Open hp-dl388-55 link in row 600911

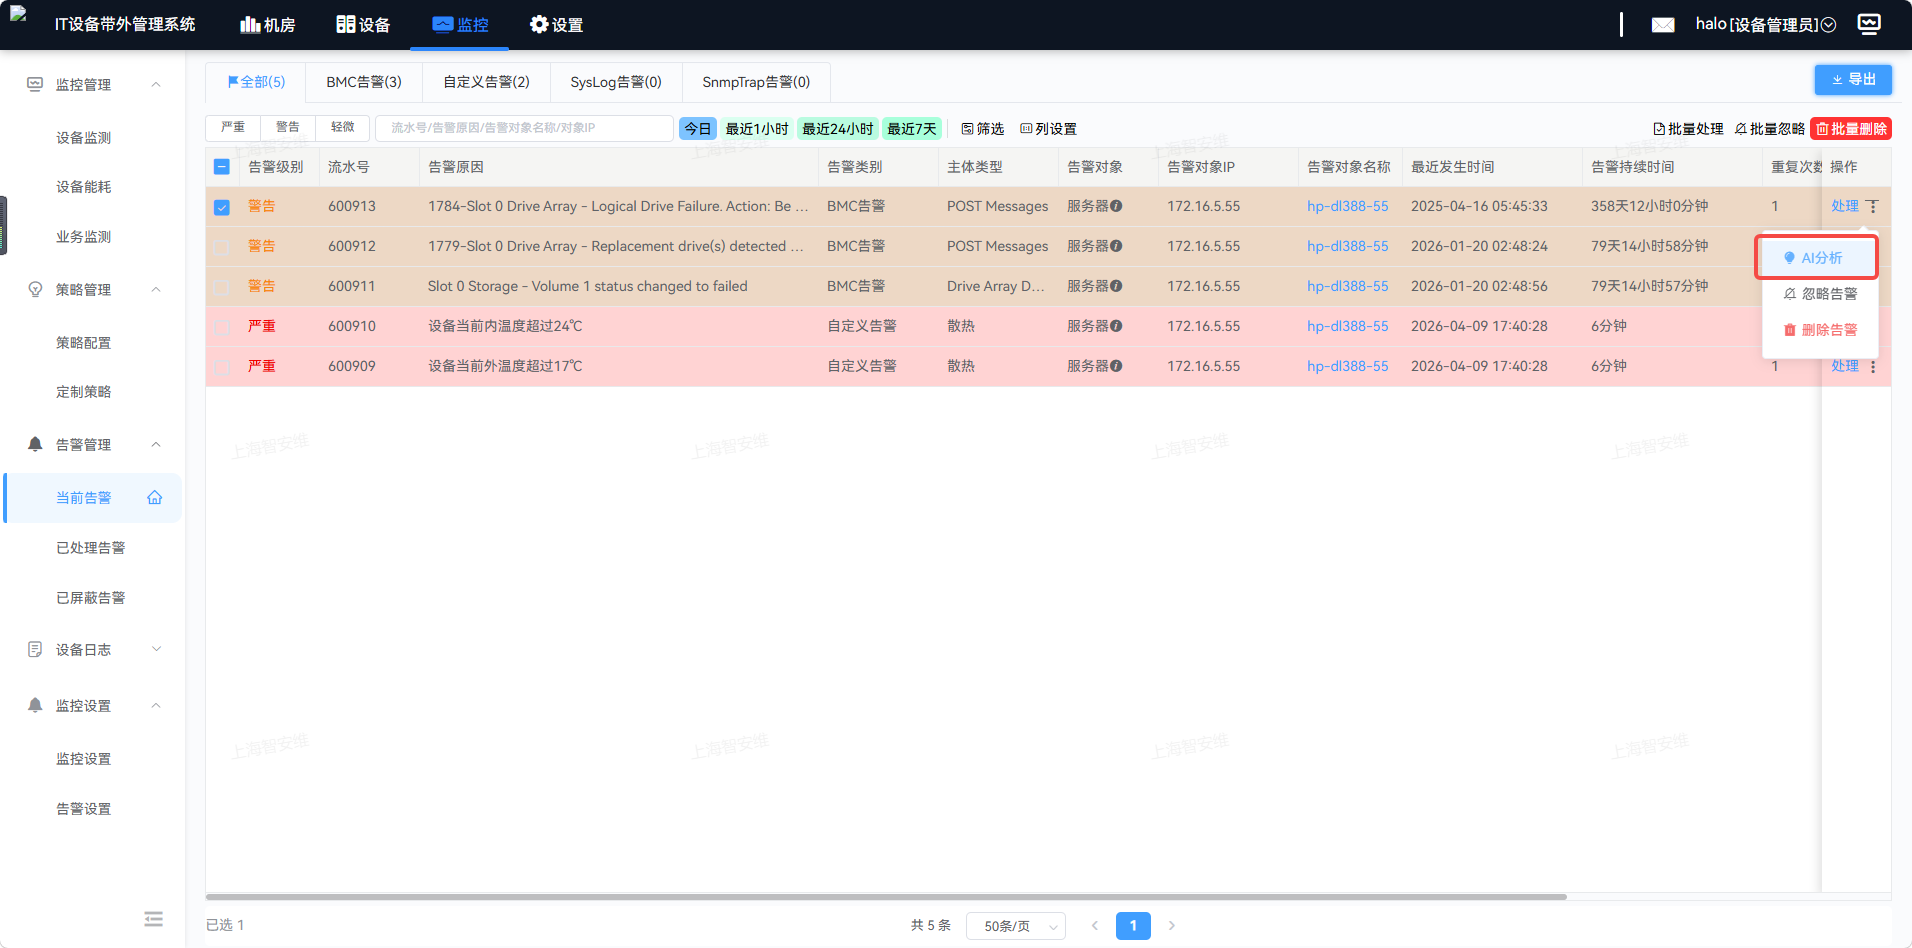1347,286
